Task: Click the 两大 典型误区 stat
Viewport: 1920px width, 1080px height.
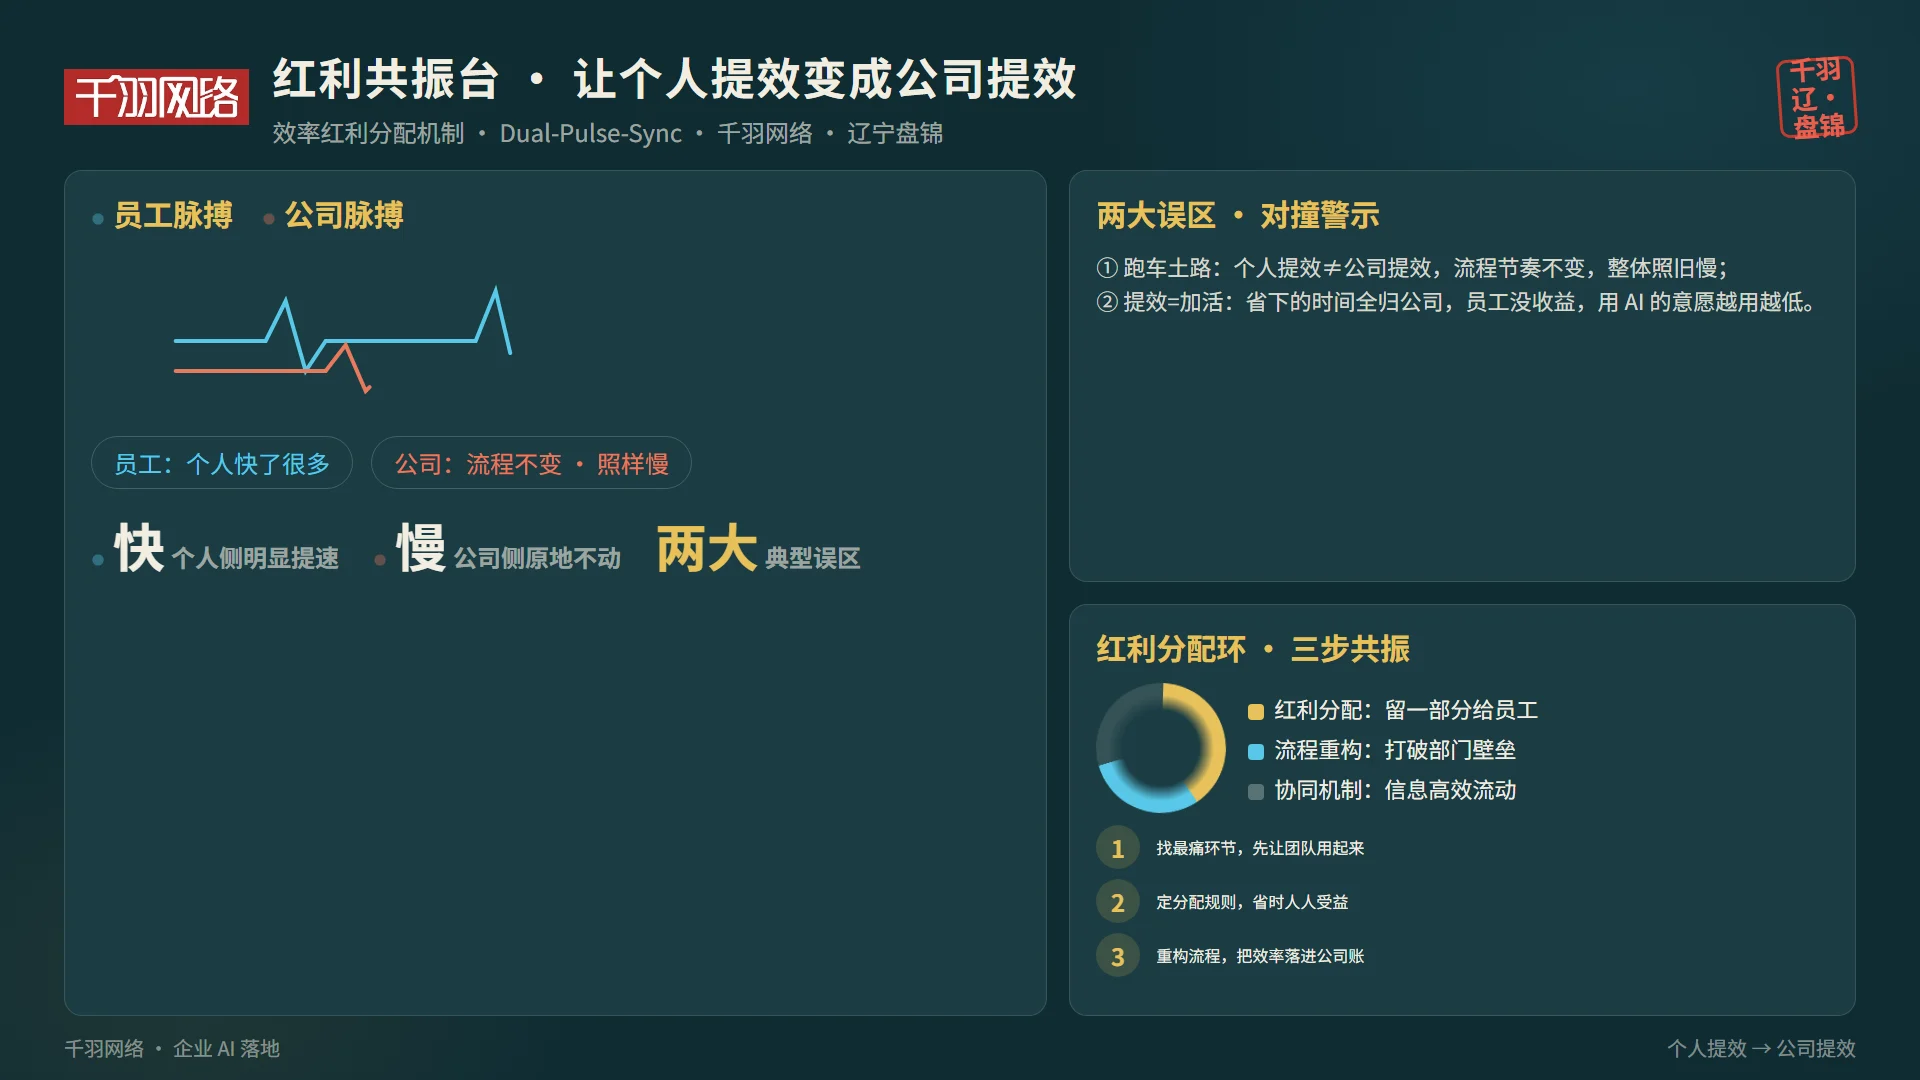Action: click(759, 549)
